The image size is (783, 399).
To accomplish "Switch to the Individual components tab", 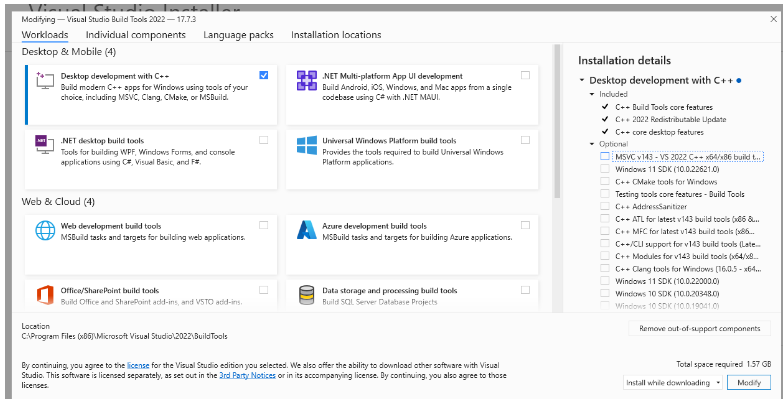I will pos(136,35).
